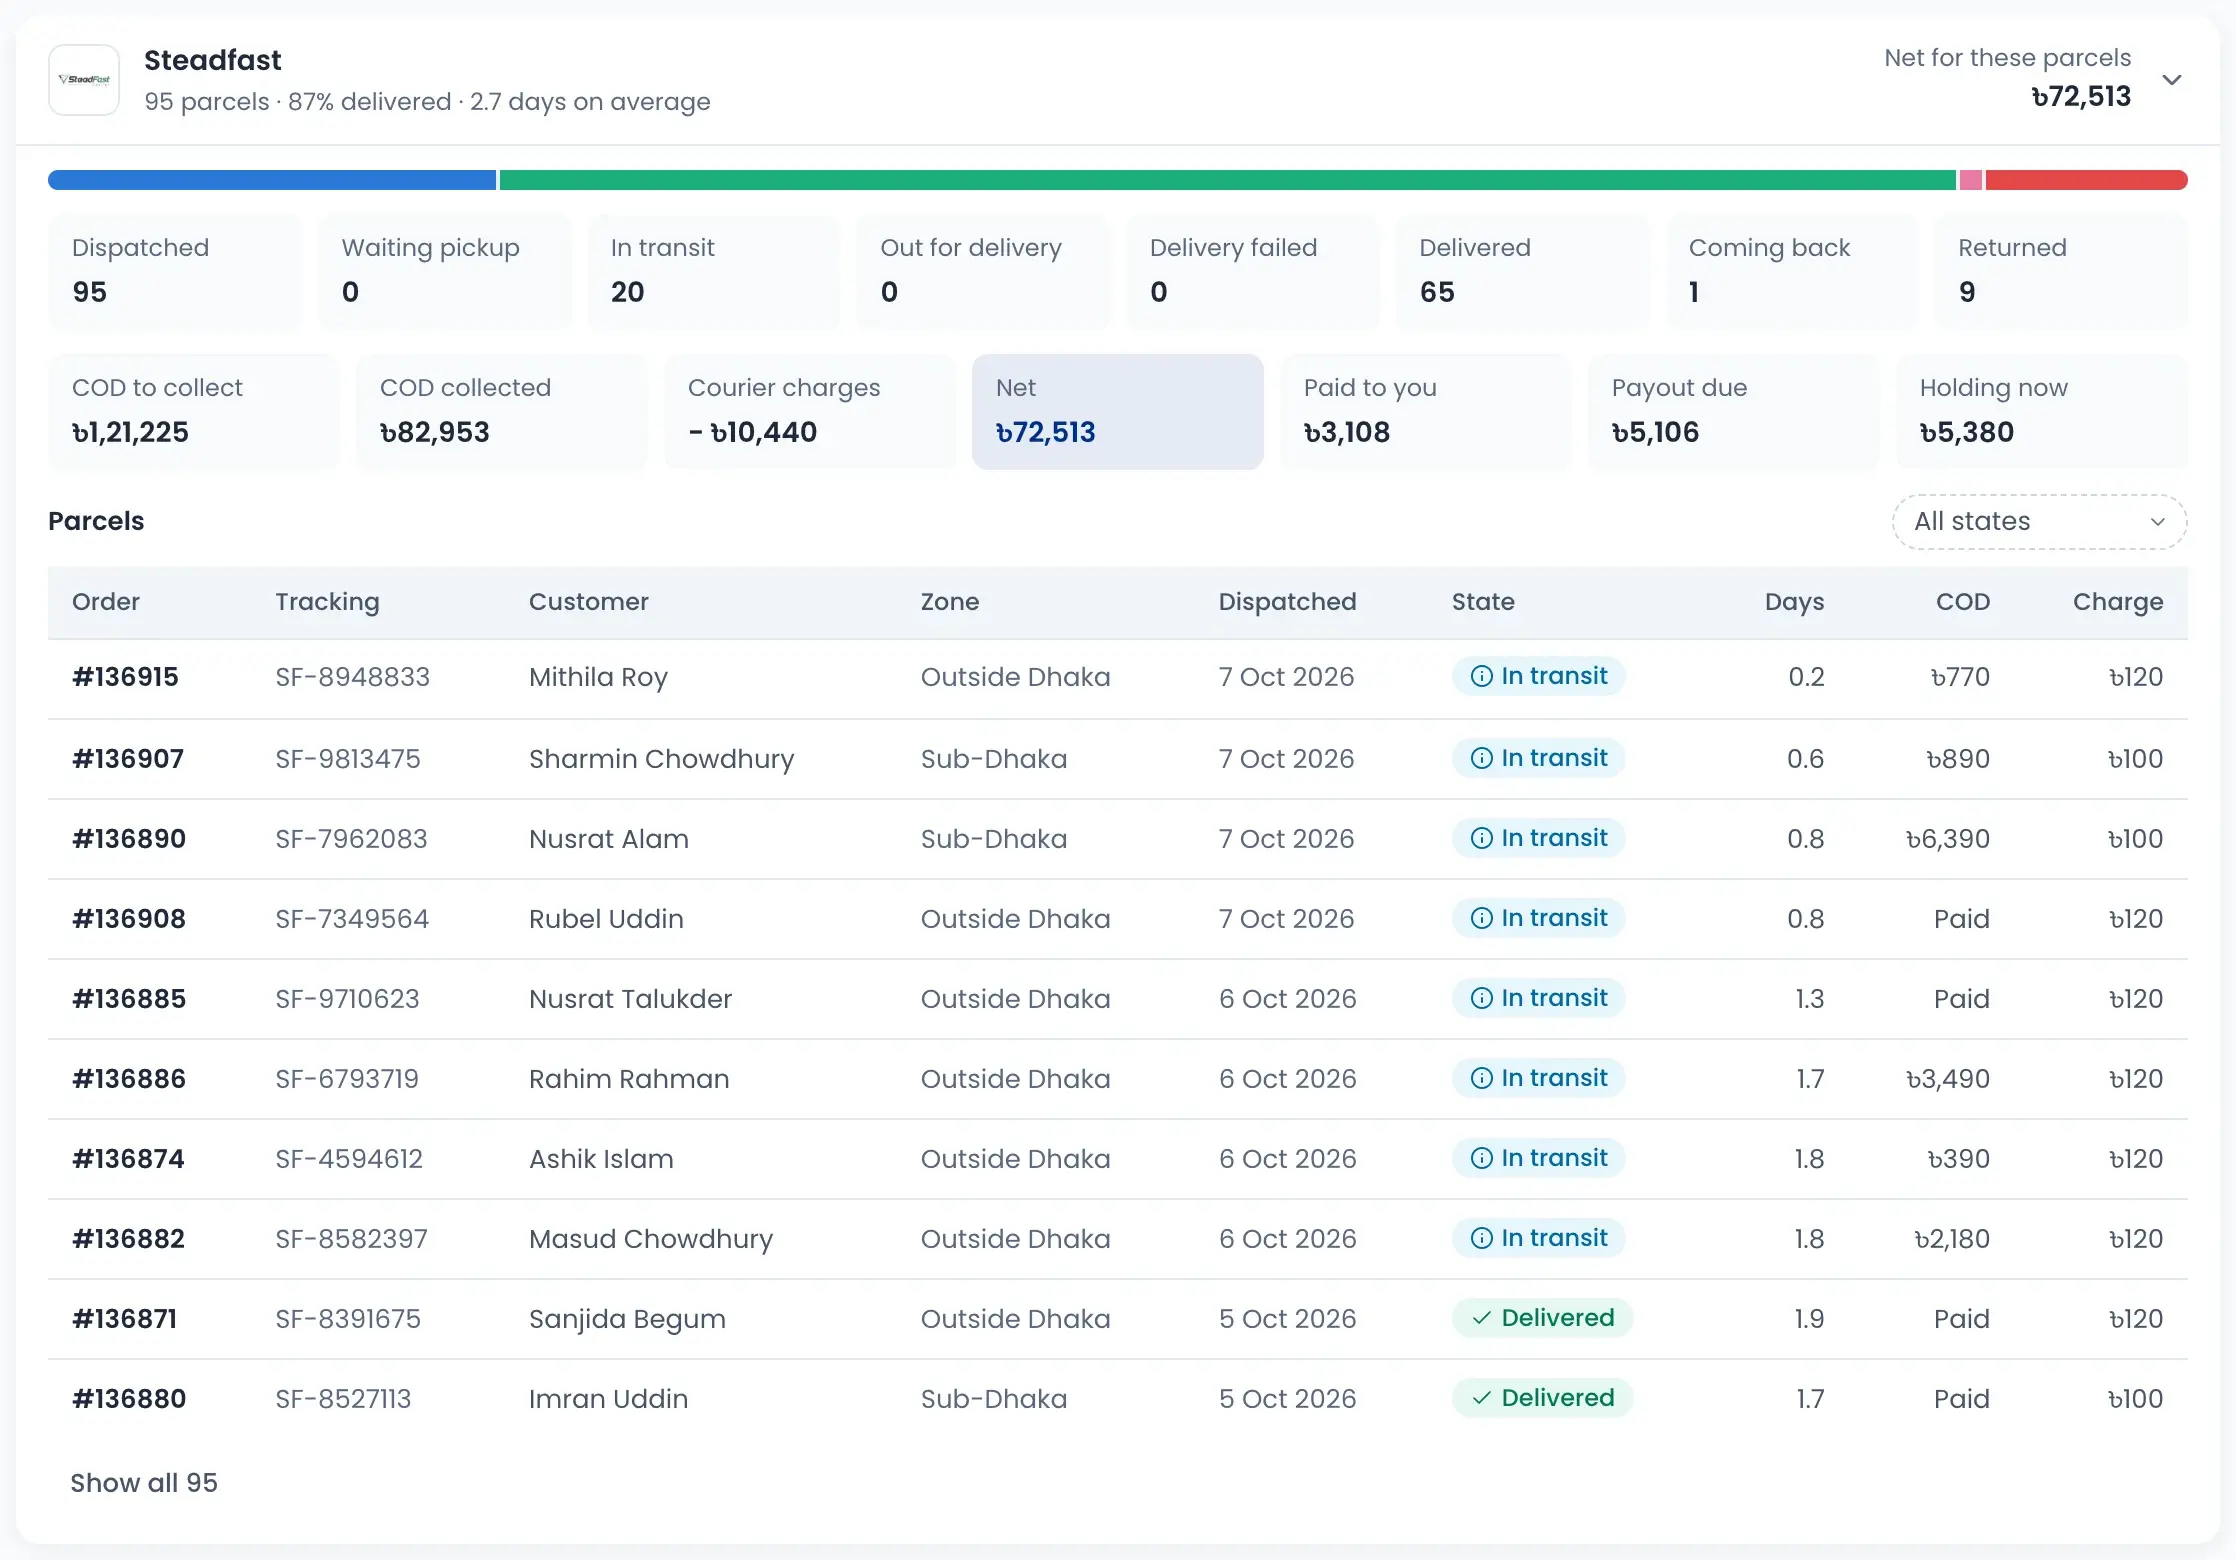2236x1560 pixels.
Task: Click the In transit badge for Sharmin Chowdhury
Action: (1539, 759)
